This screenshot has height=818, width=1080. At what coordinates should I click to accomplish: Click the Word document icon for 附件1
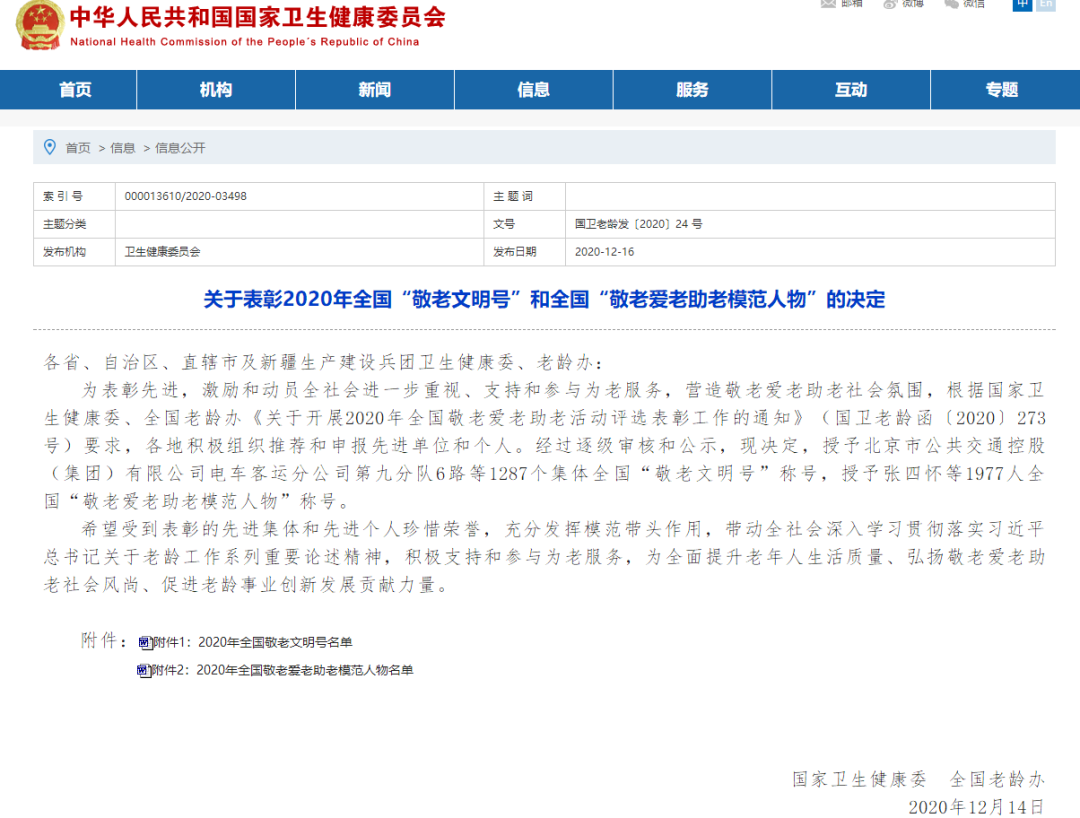pyautogui.click(x=145, y=642)
